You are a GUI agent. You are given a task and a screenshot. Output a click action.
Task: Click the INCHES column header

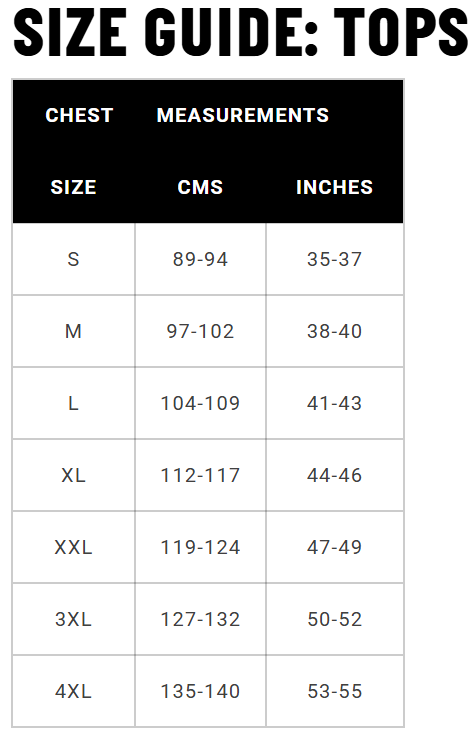[334, 187]
